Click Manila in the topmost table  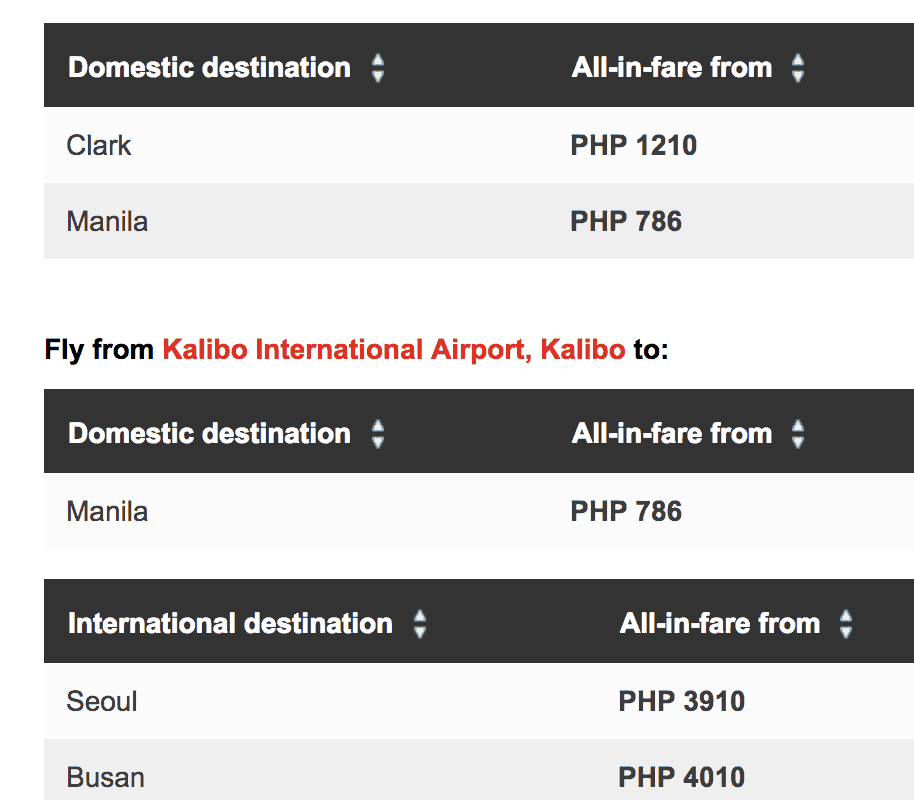click(x=107, y=222)
